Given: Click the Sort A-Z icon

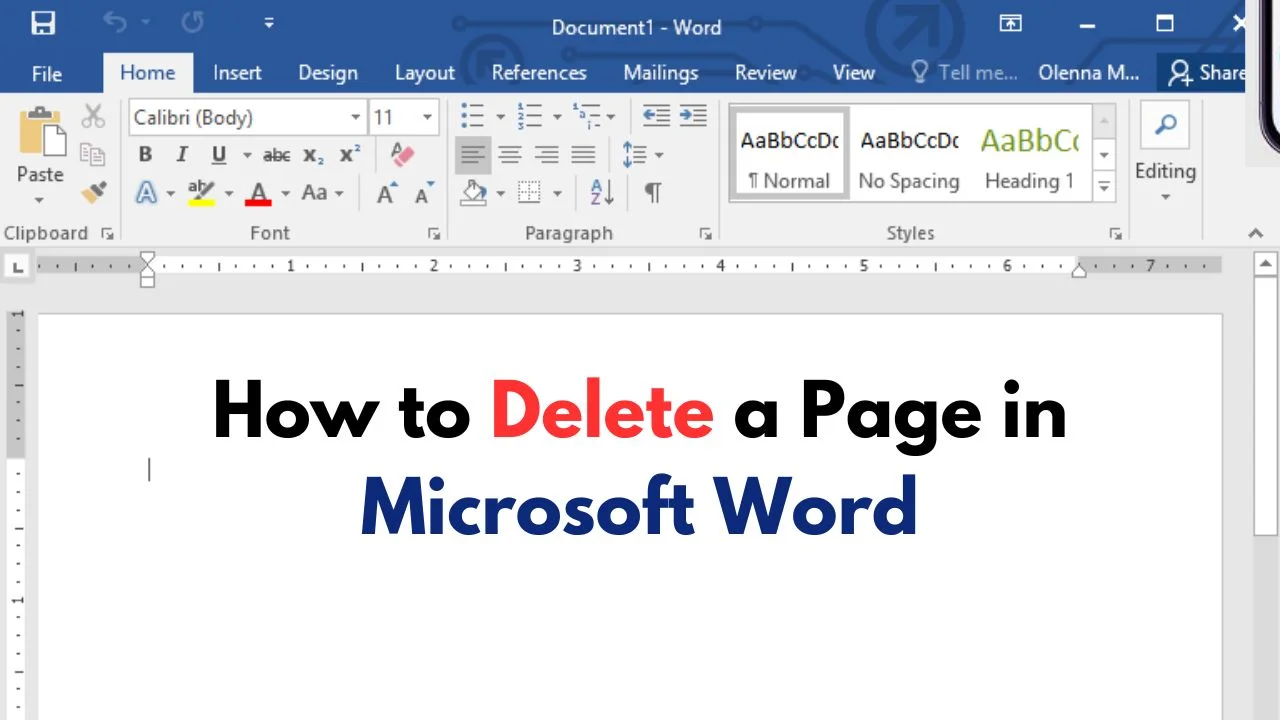Looking at the screenshot, I should [x=602, y=192].
